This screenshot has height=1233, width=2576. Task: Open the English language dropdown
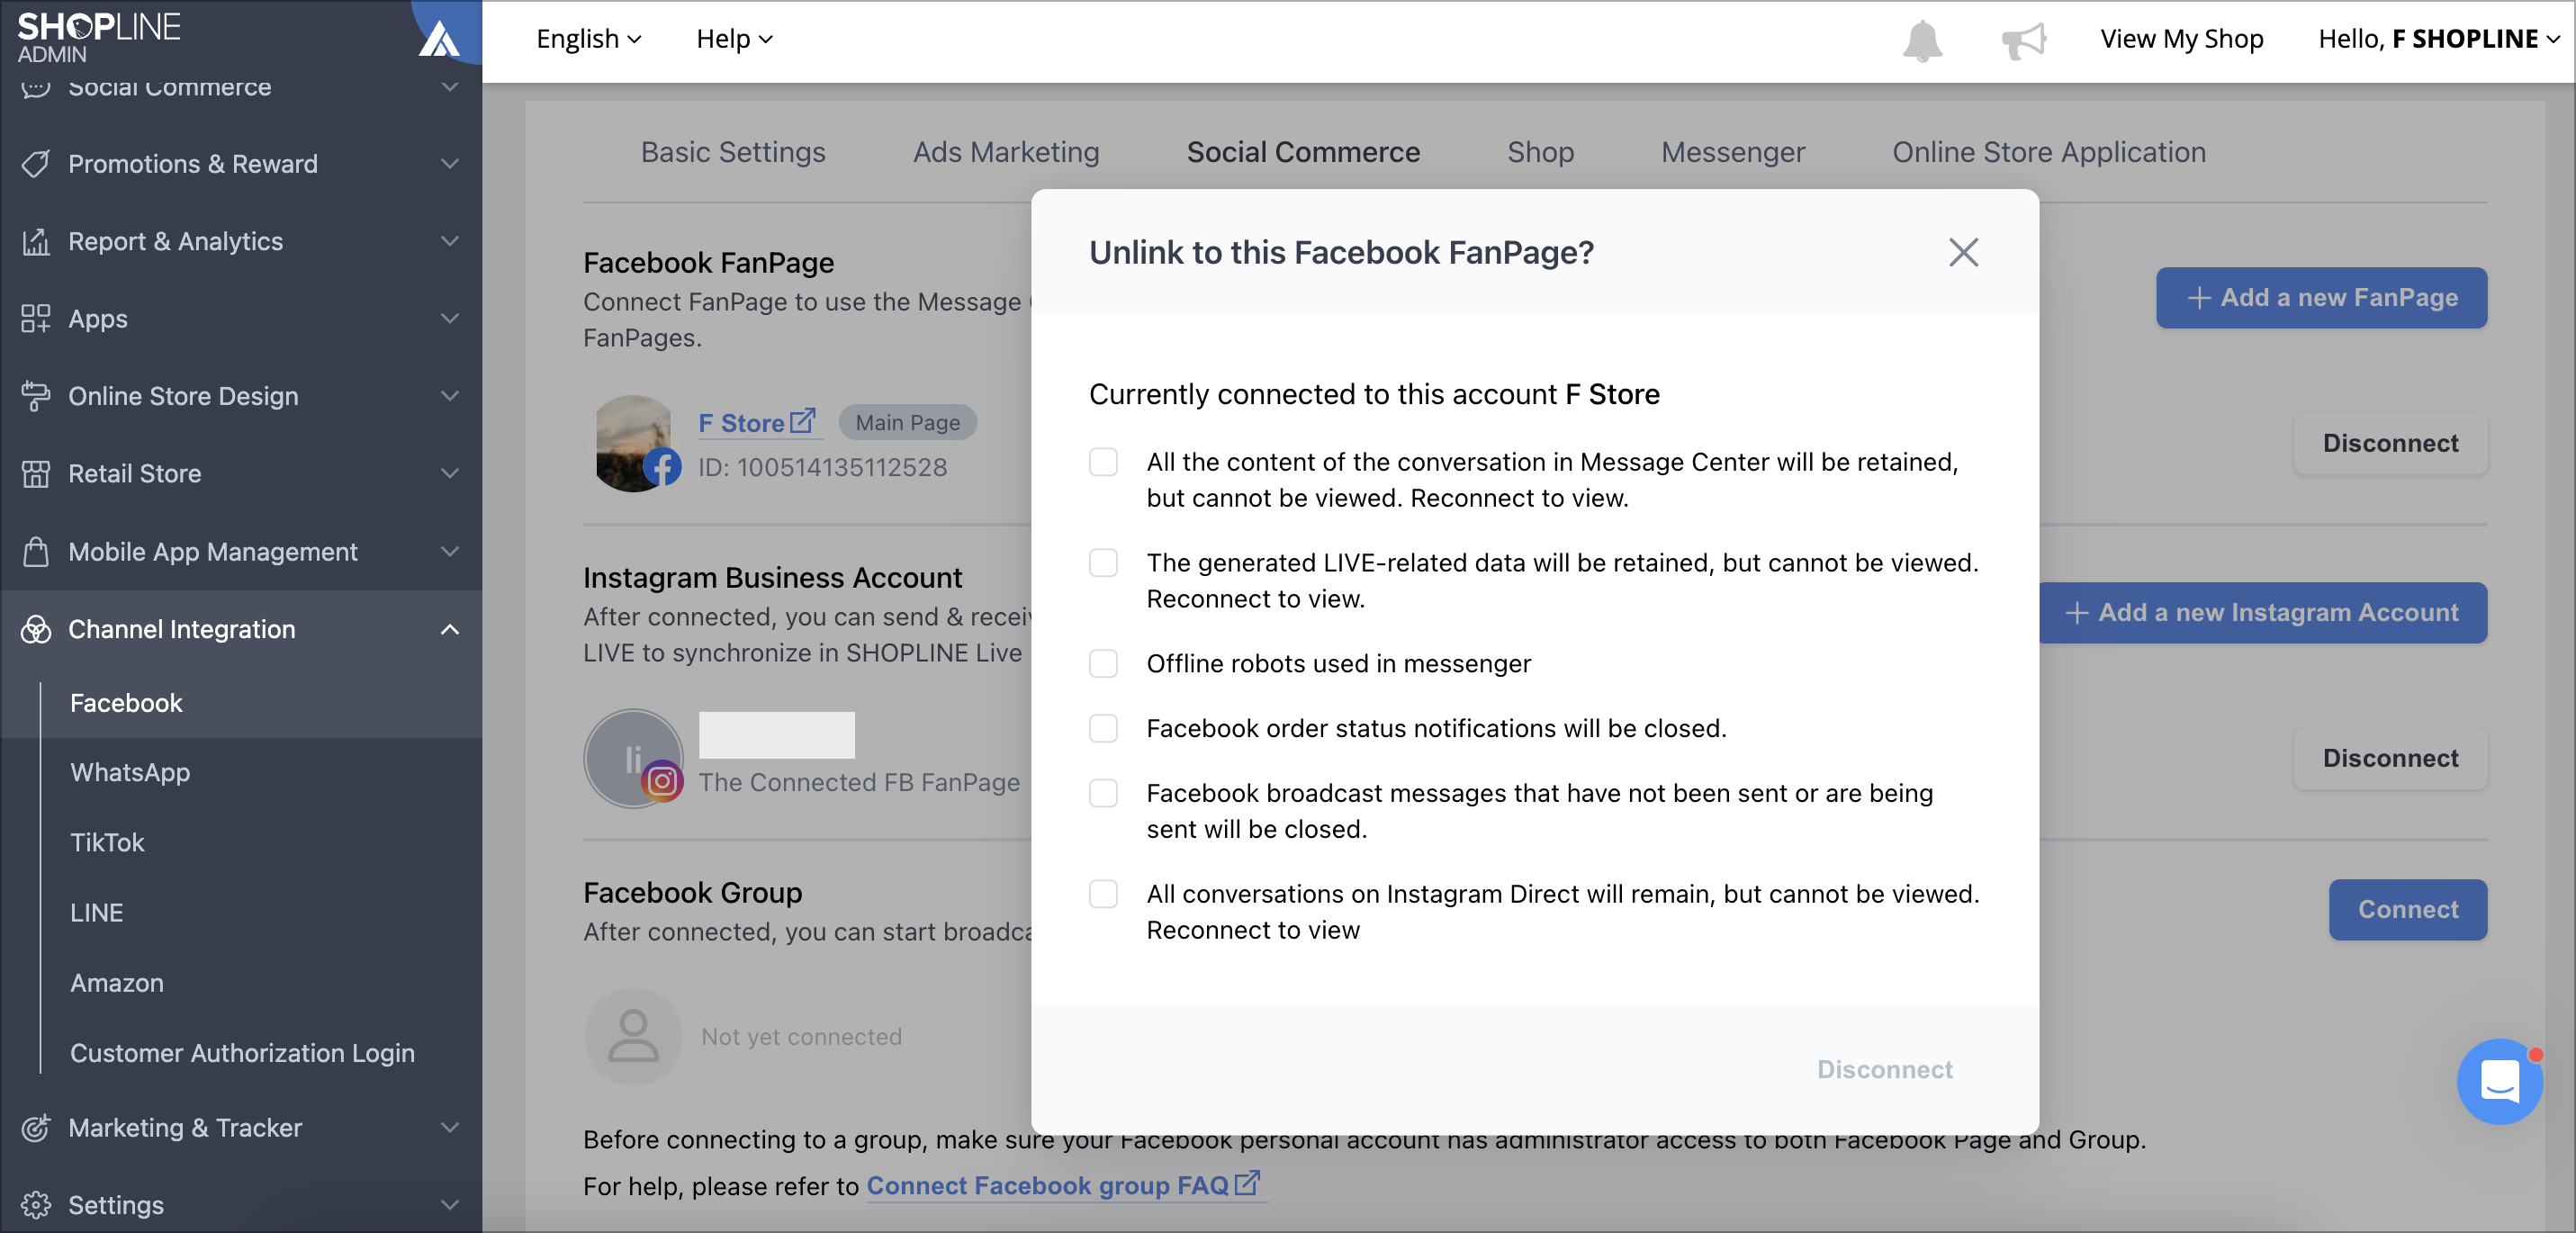(588, 38)
